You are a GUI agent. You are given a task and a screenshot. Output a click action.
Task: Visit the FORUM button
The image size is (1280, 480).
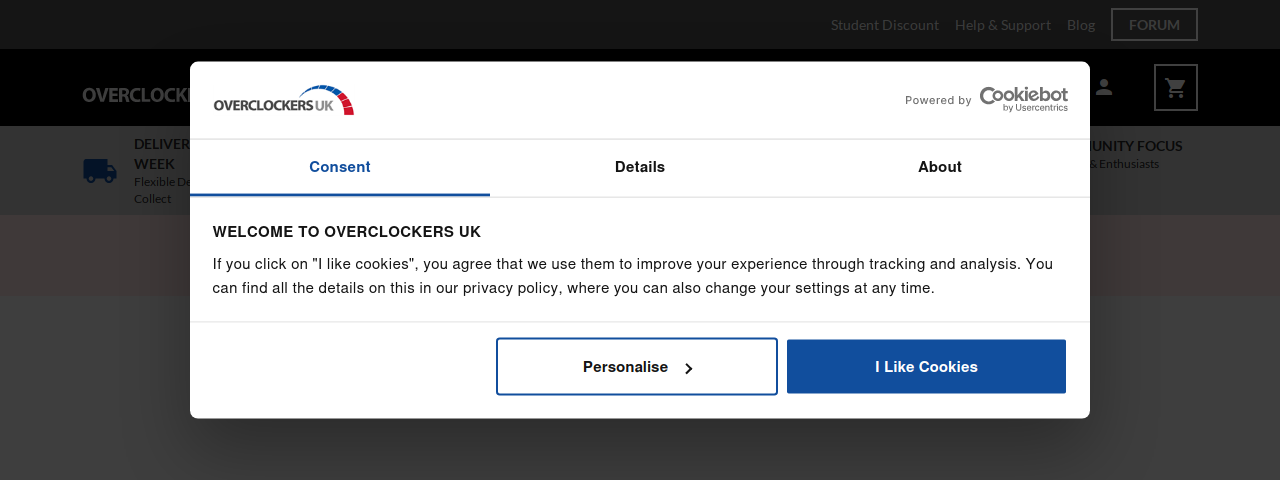point(1154,25)
